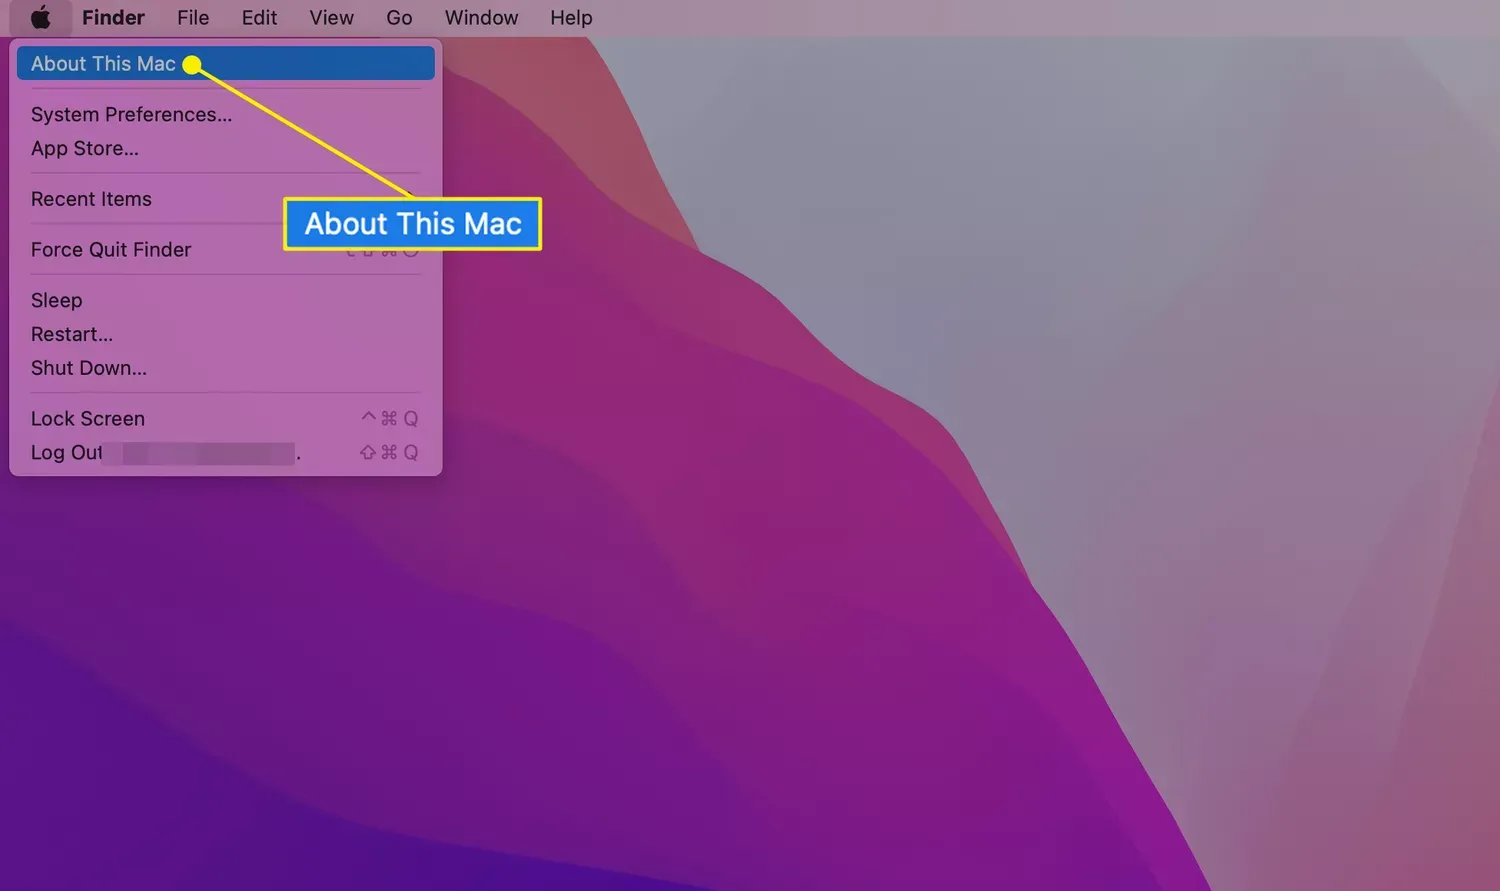This screenshot has height=891, width=1500.
Task: Open the Window menu
Action: 481,17
